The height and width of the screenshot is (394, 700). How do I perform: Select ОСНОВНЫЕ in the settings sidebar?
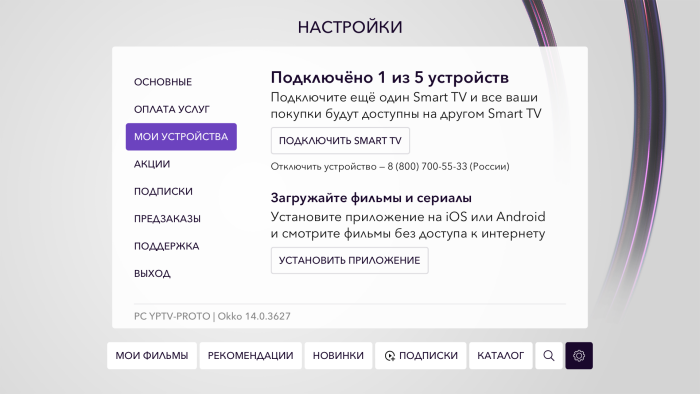point(163,82)
